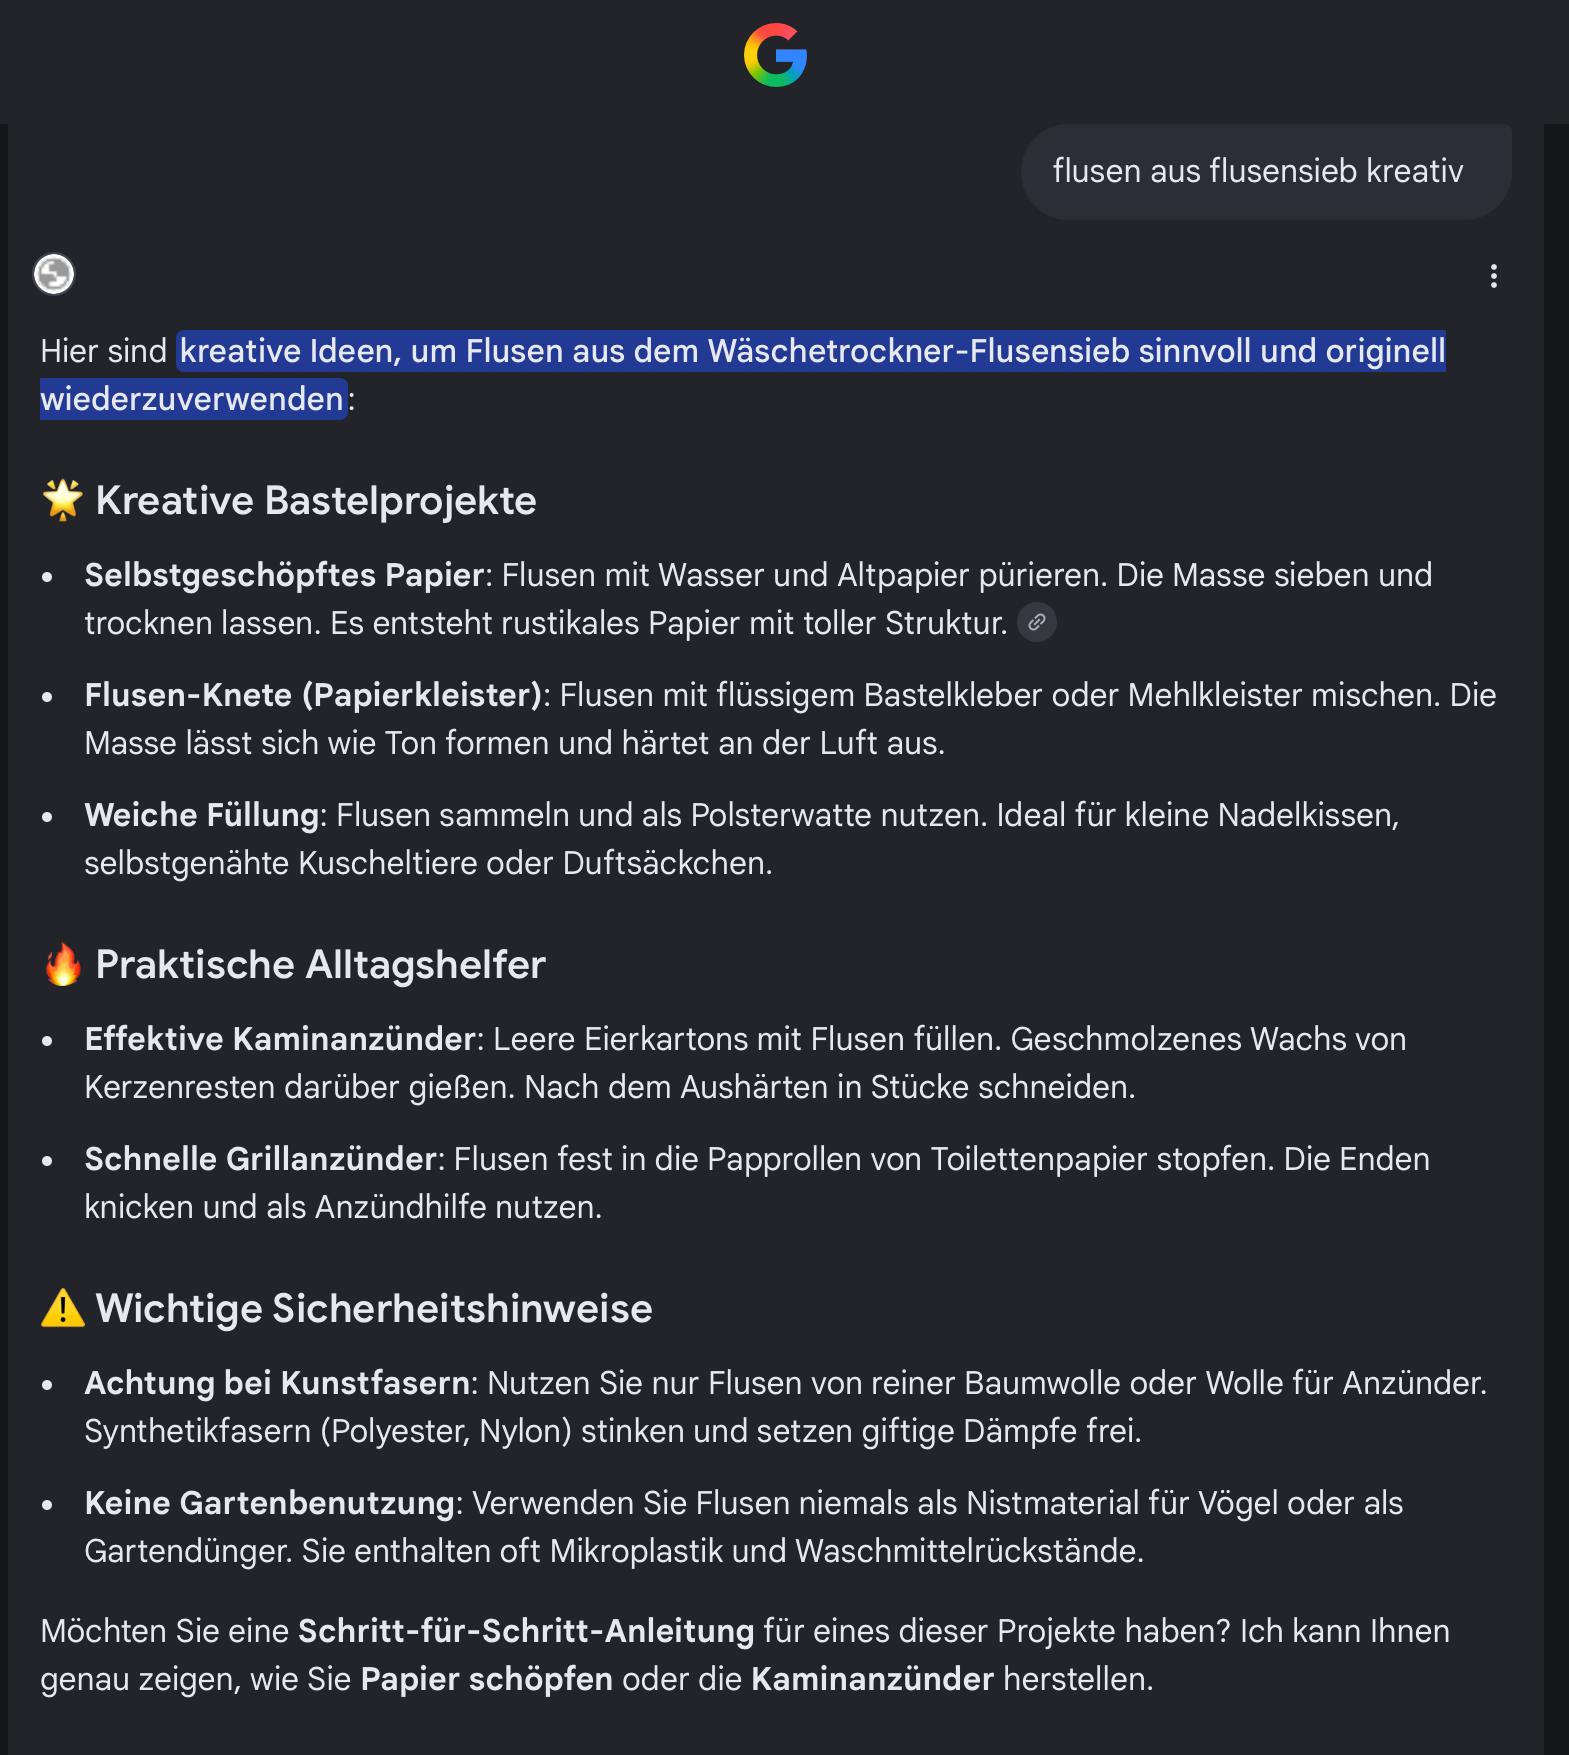Image resolution: width=1569 pixels, height=1755 pixels.
Task: Click the highlighted word 'wiederzuverwenden'
Action: [x=192, y=399]
